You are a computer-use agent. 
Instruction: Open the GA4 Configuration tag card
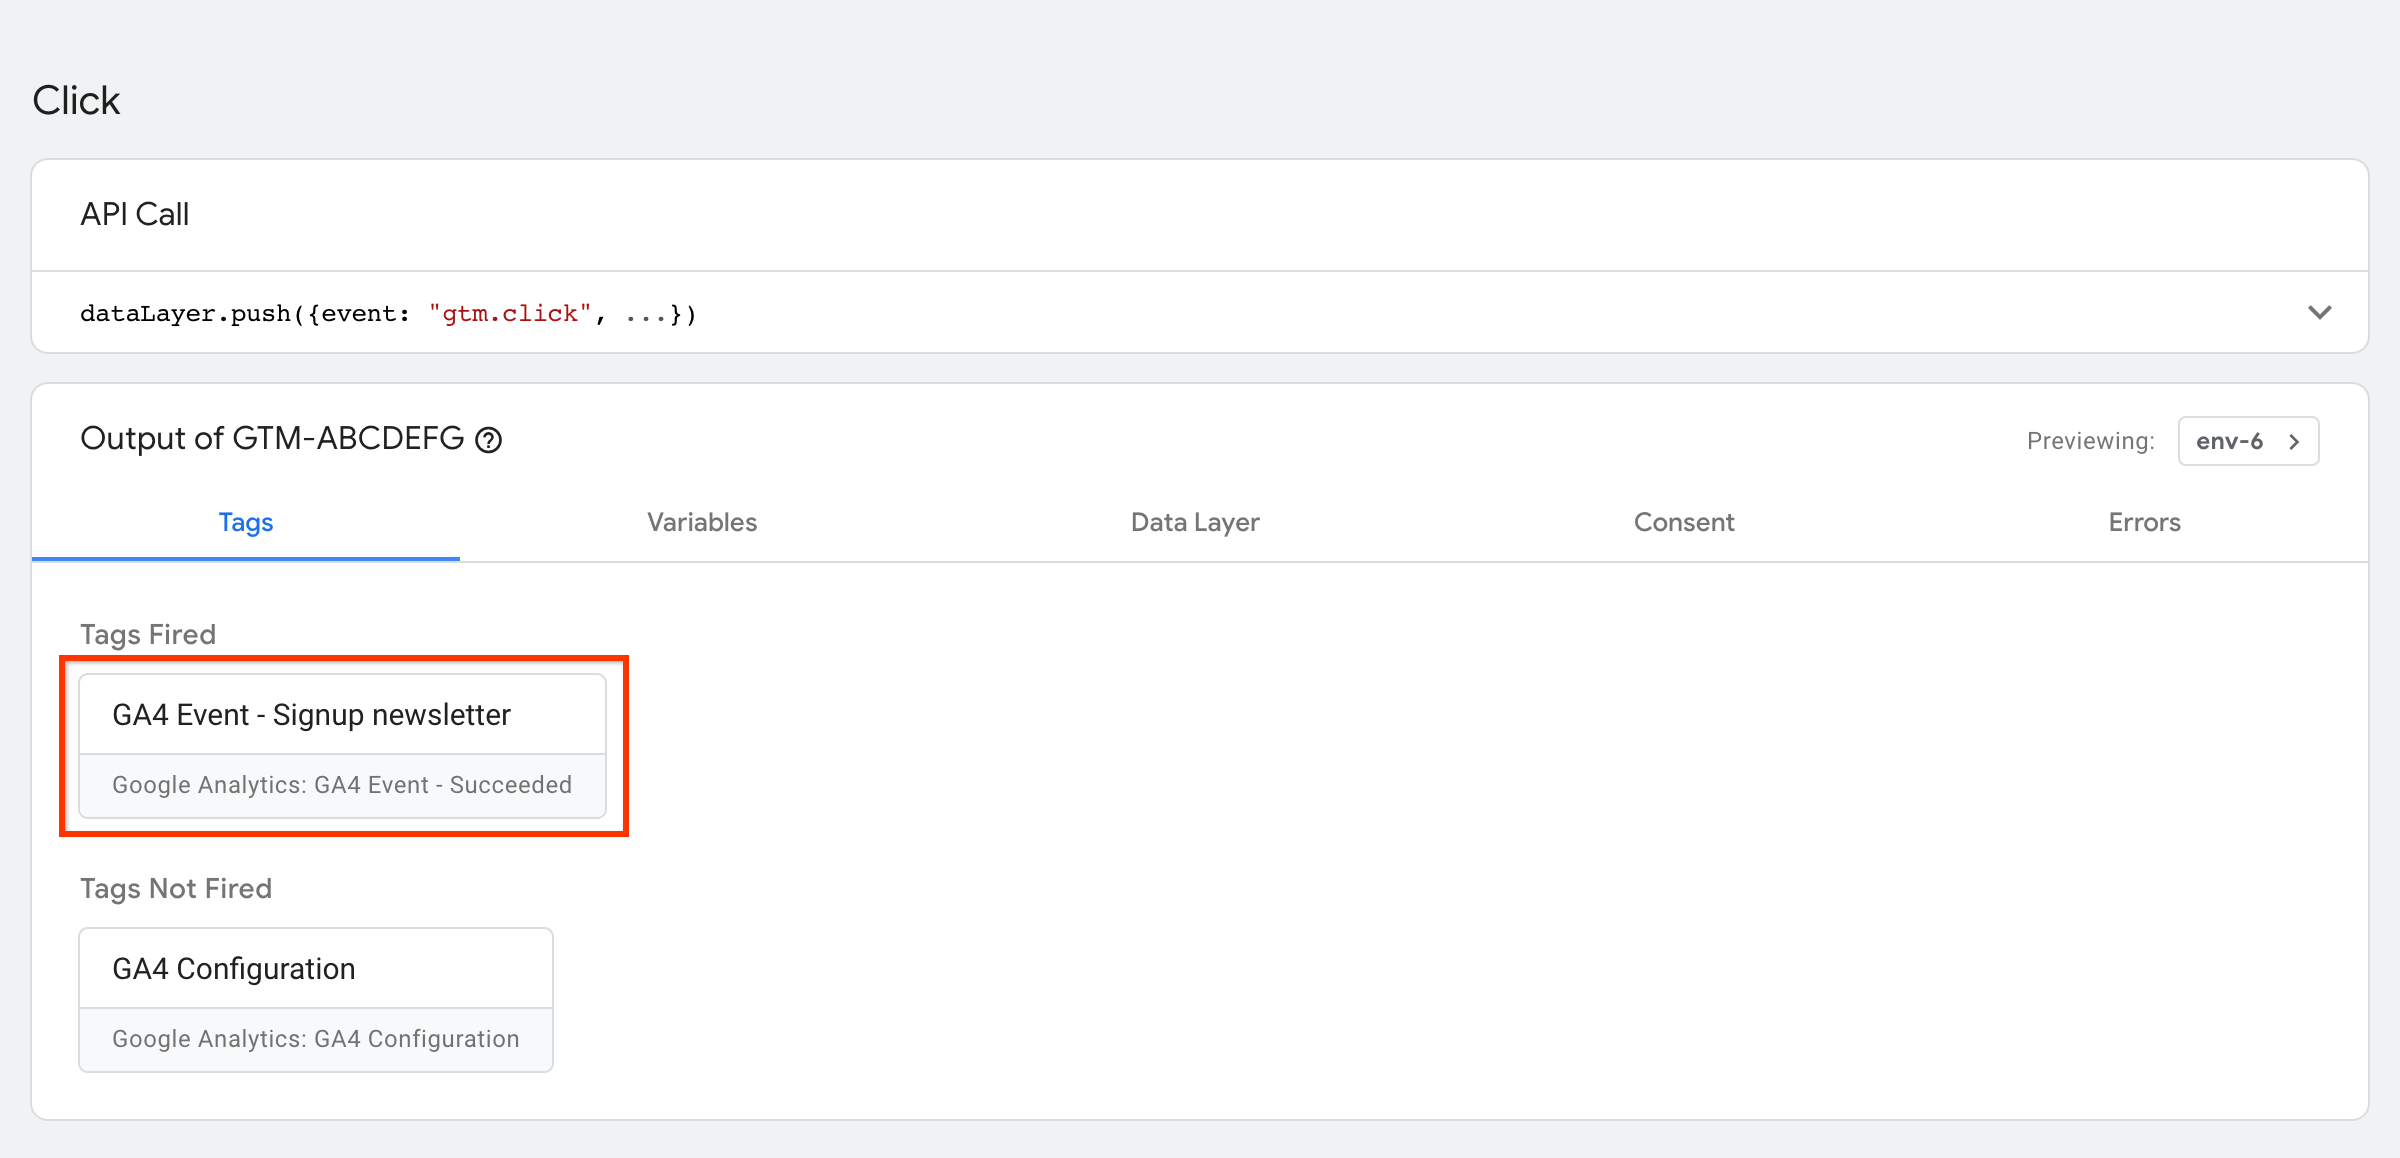[x=316, y=1000]
